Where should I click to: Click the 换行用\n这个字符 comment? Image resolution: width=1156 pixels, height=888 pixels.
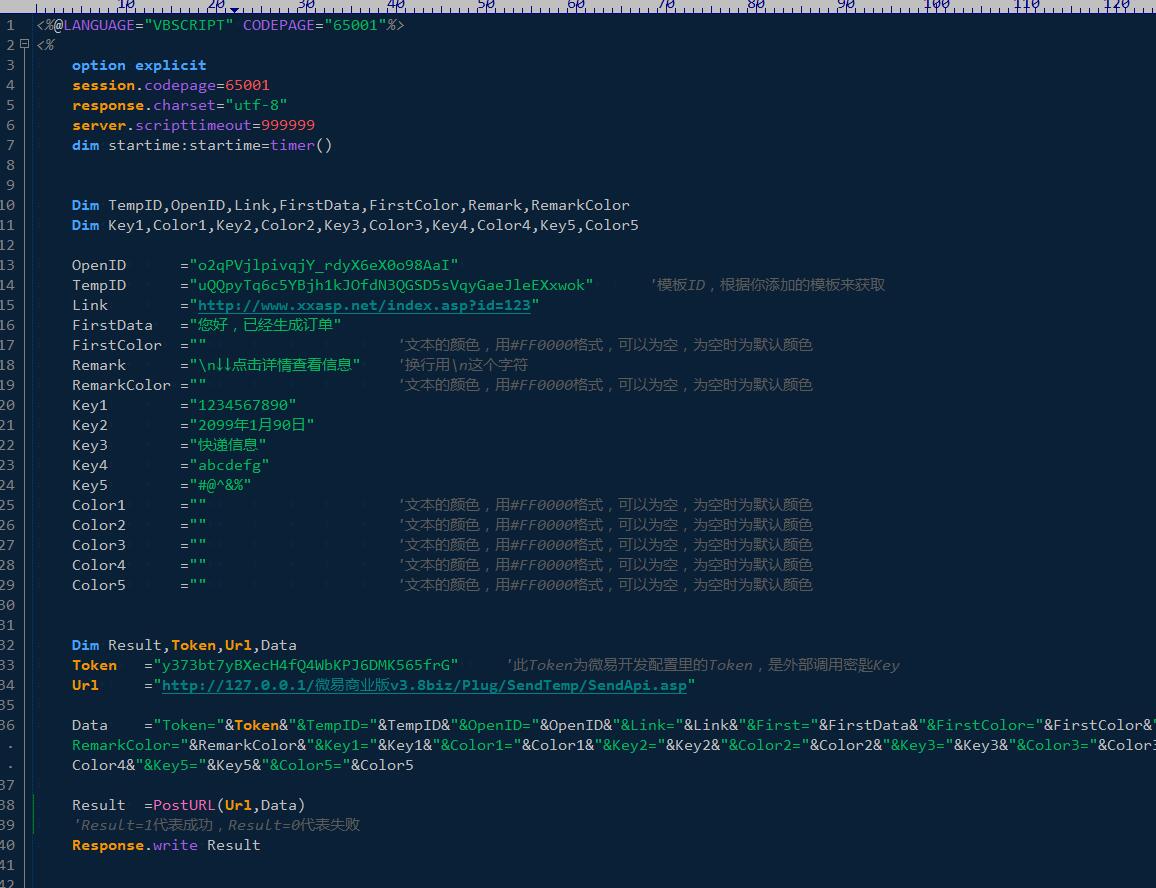coord(463,365)
